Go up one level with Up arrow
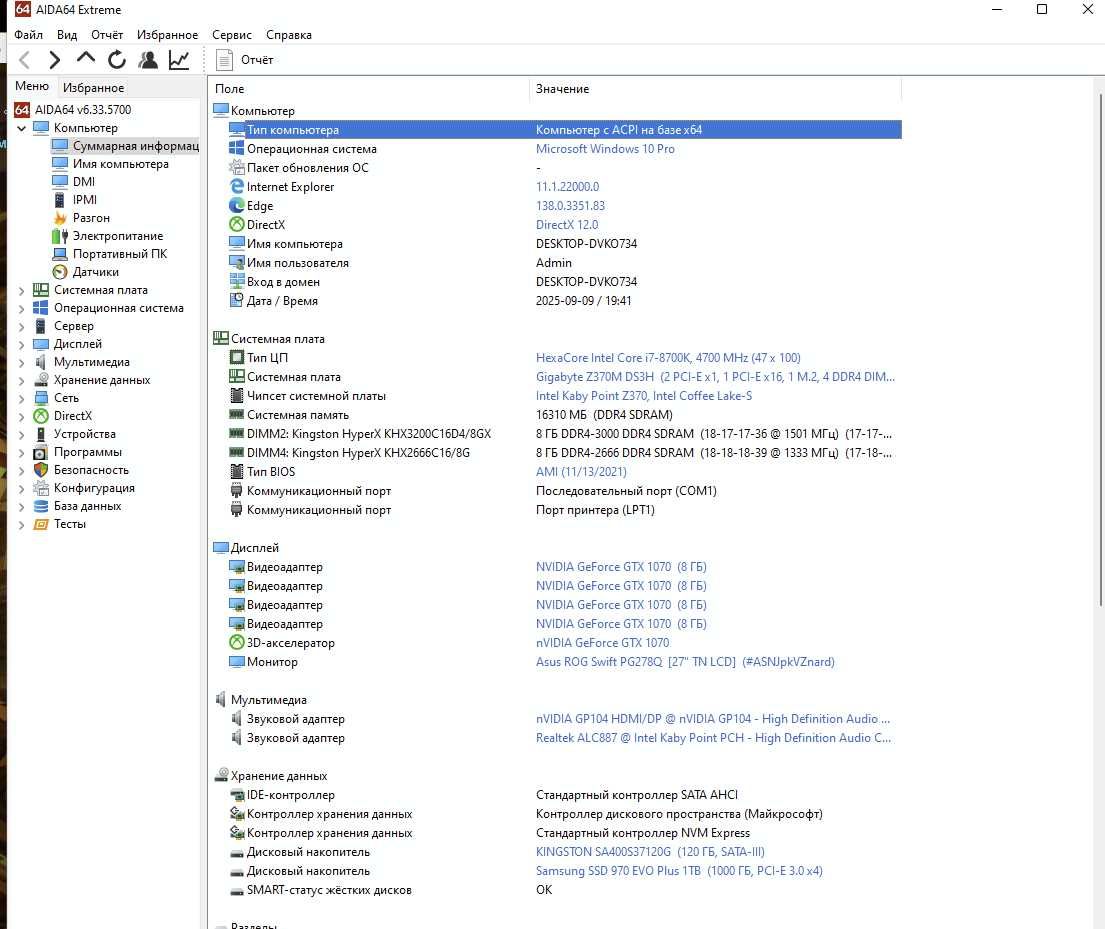This screenshot has width=1105, height=929. pos(85,59)
